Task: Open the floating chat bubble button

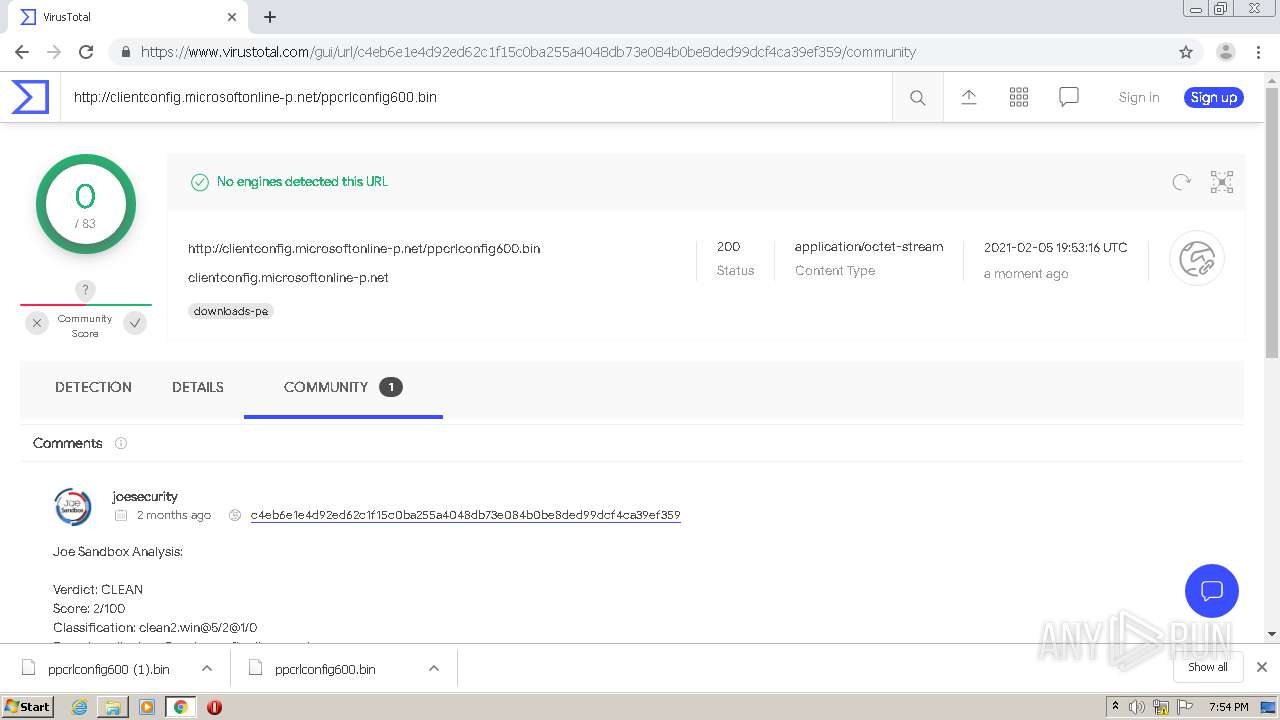Action: coord(1212,590)
